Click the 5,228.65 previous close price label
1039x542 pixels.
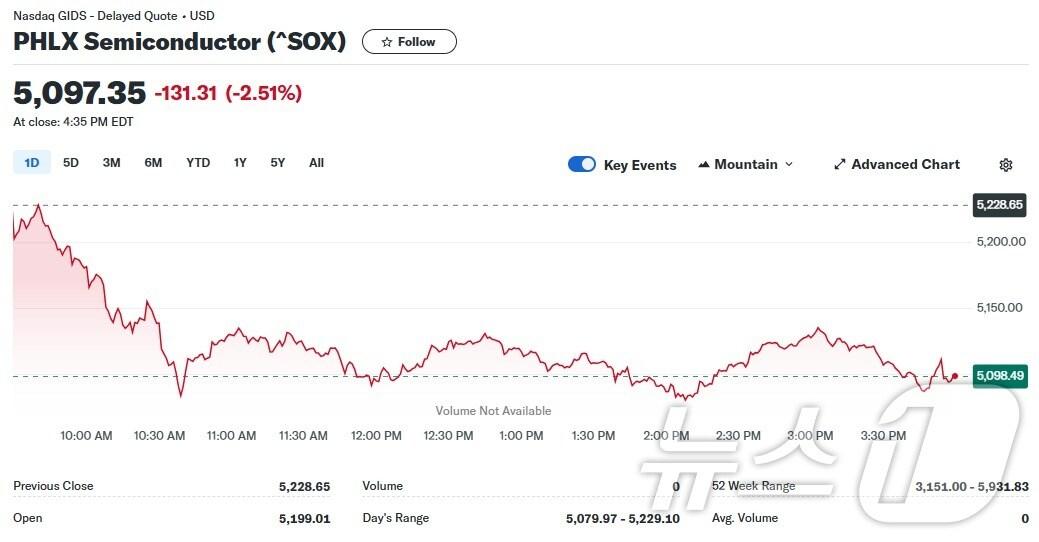point(999,205)
